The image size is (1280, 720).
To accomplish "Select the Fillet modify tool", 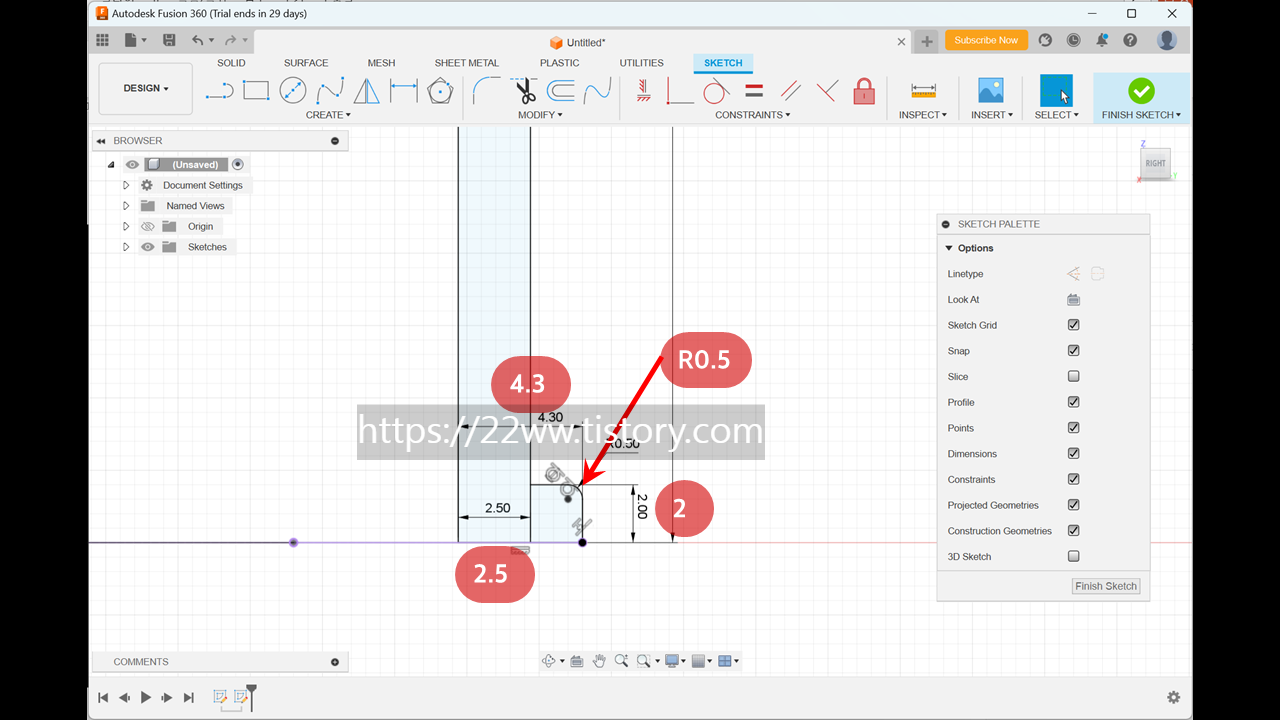I will 487,91.
